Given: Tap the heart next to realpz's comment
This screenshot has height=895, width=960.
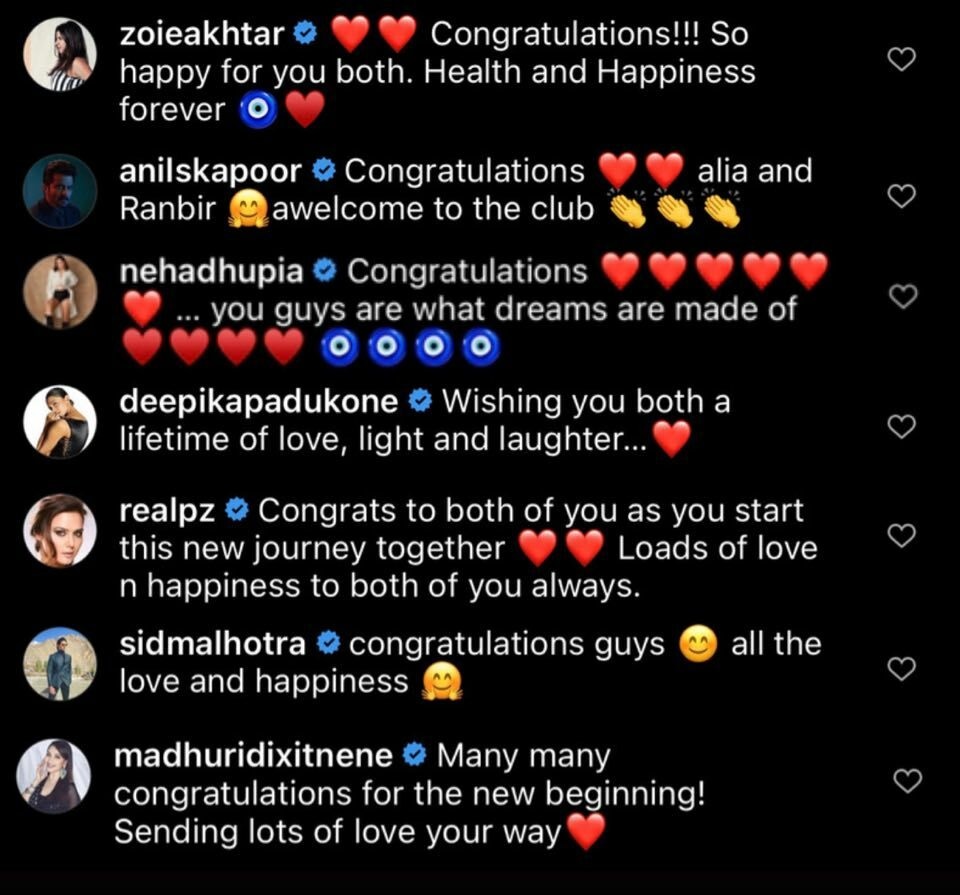Looking at the screenshot, I should [x=901, y=535].
